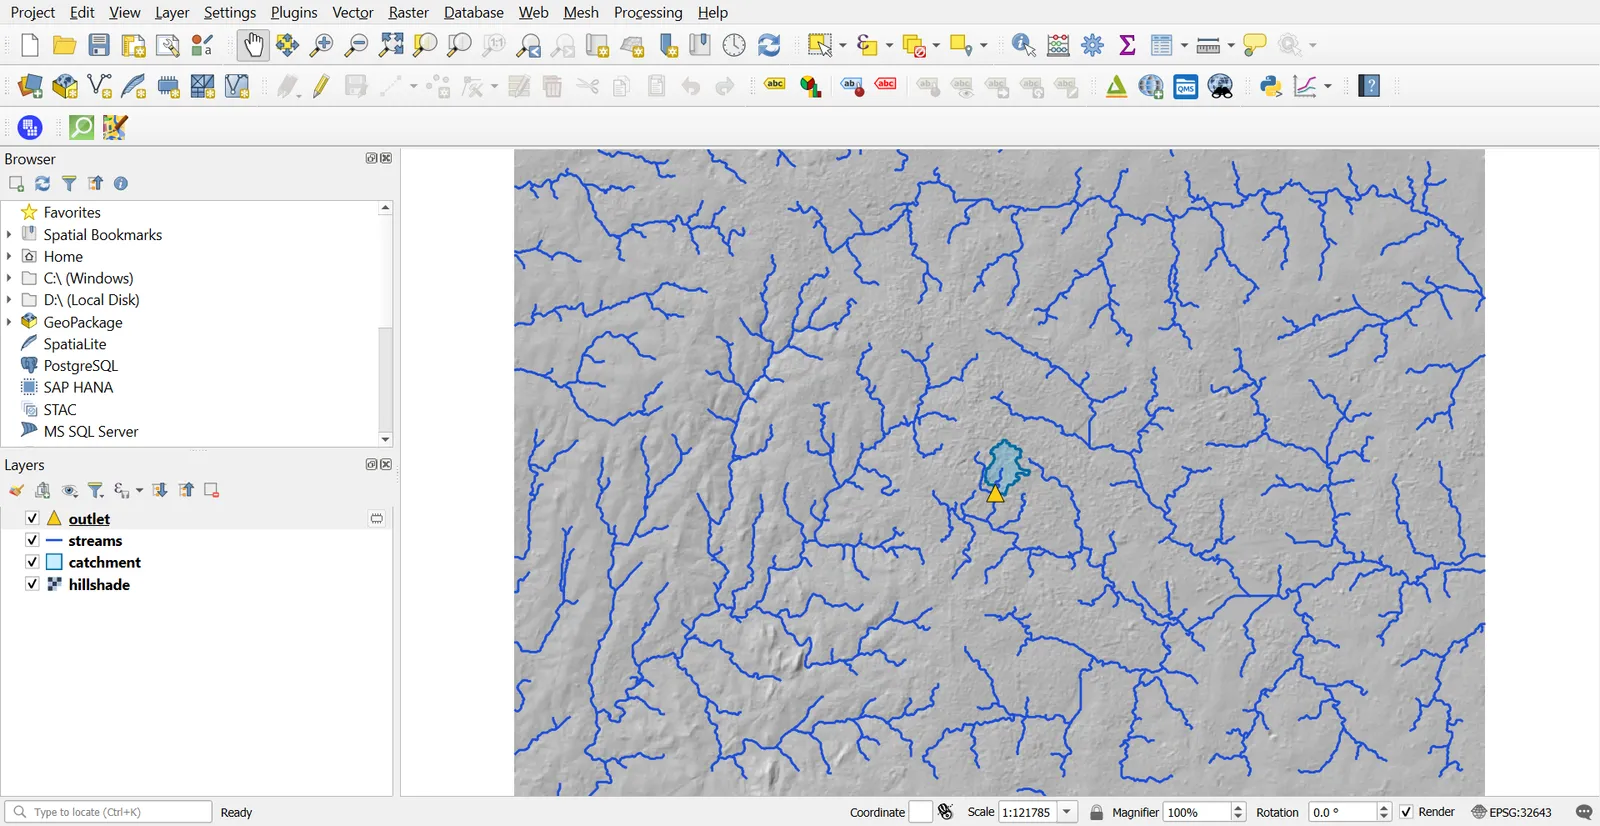The image size is (1600, 826).
Task: Click the Zoom In magnifier tool
Action: point(322,45)
